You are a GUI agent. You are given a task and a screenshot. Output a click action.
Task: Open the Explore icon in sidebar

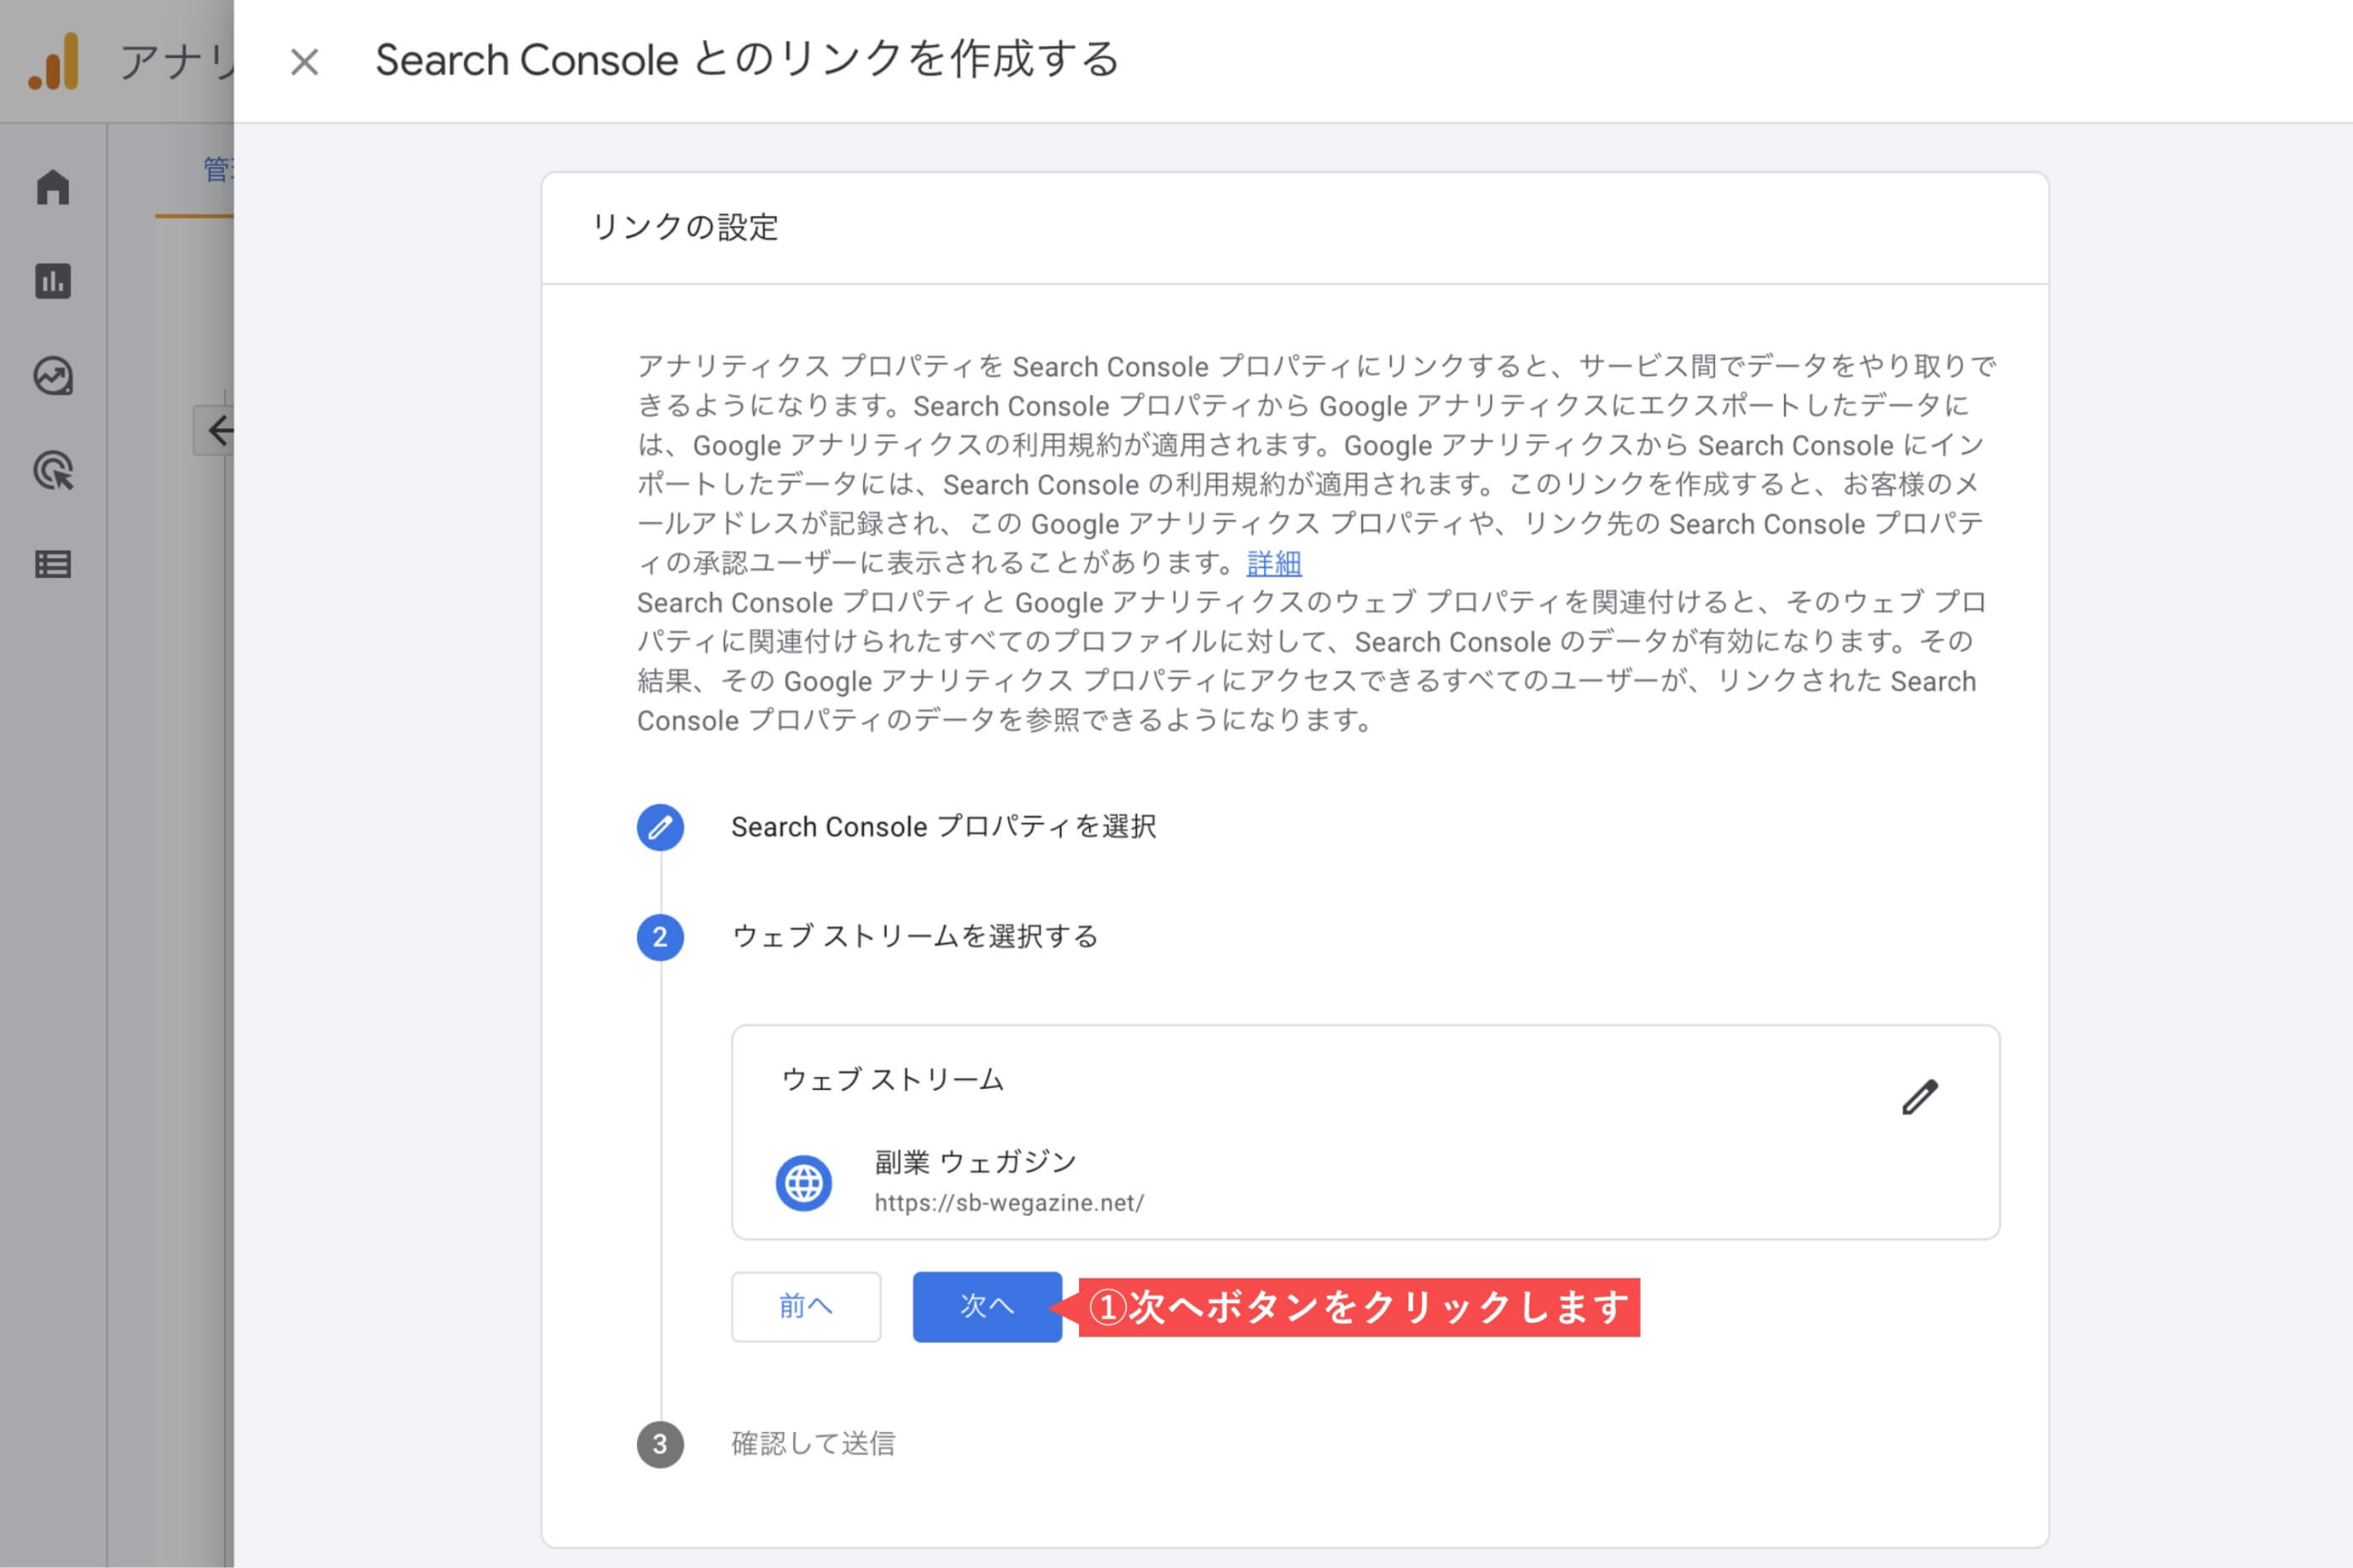pyautogui.click(x=53, y=376)
